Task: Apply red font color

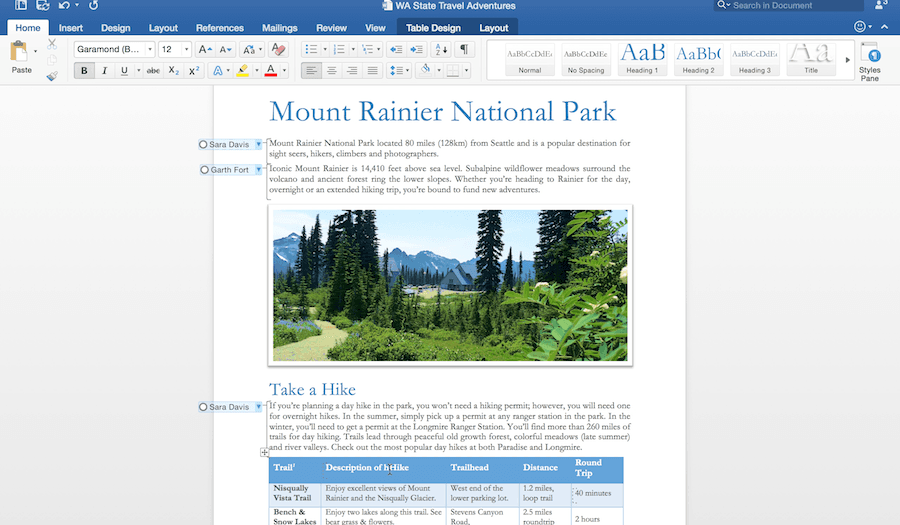Action: 271,71
